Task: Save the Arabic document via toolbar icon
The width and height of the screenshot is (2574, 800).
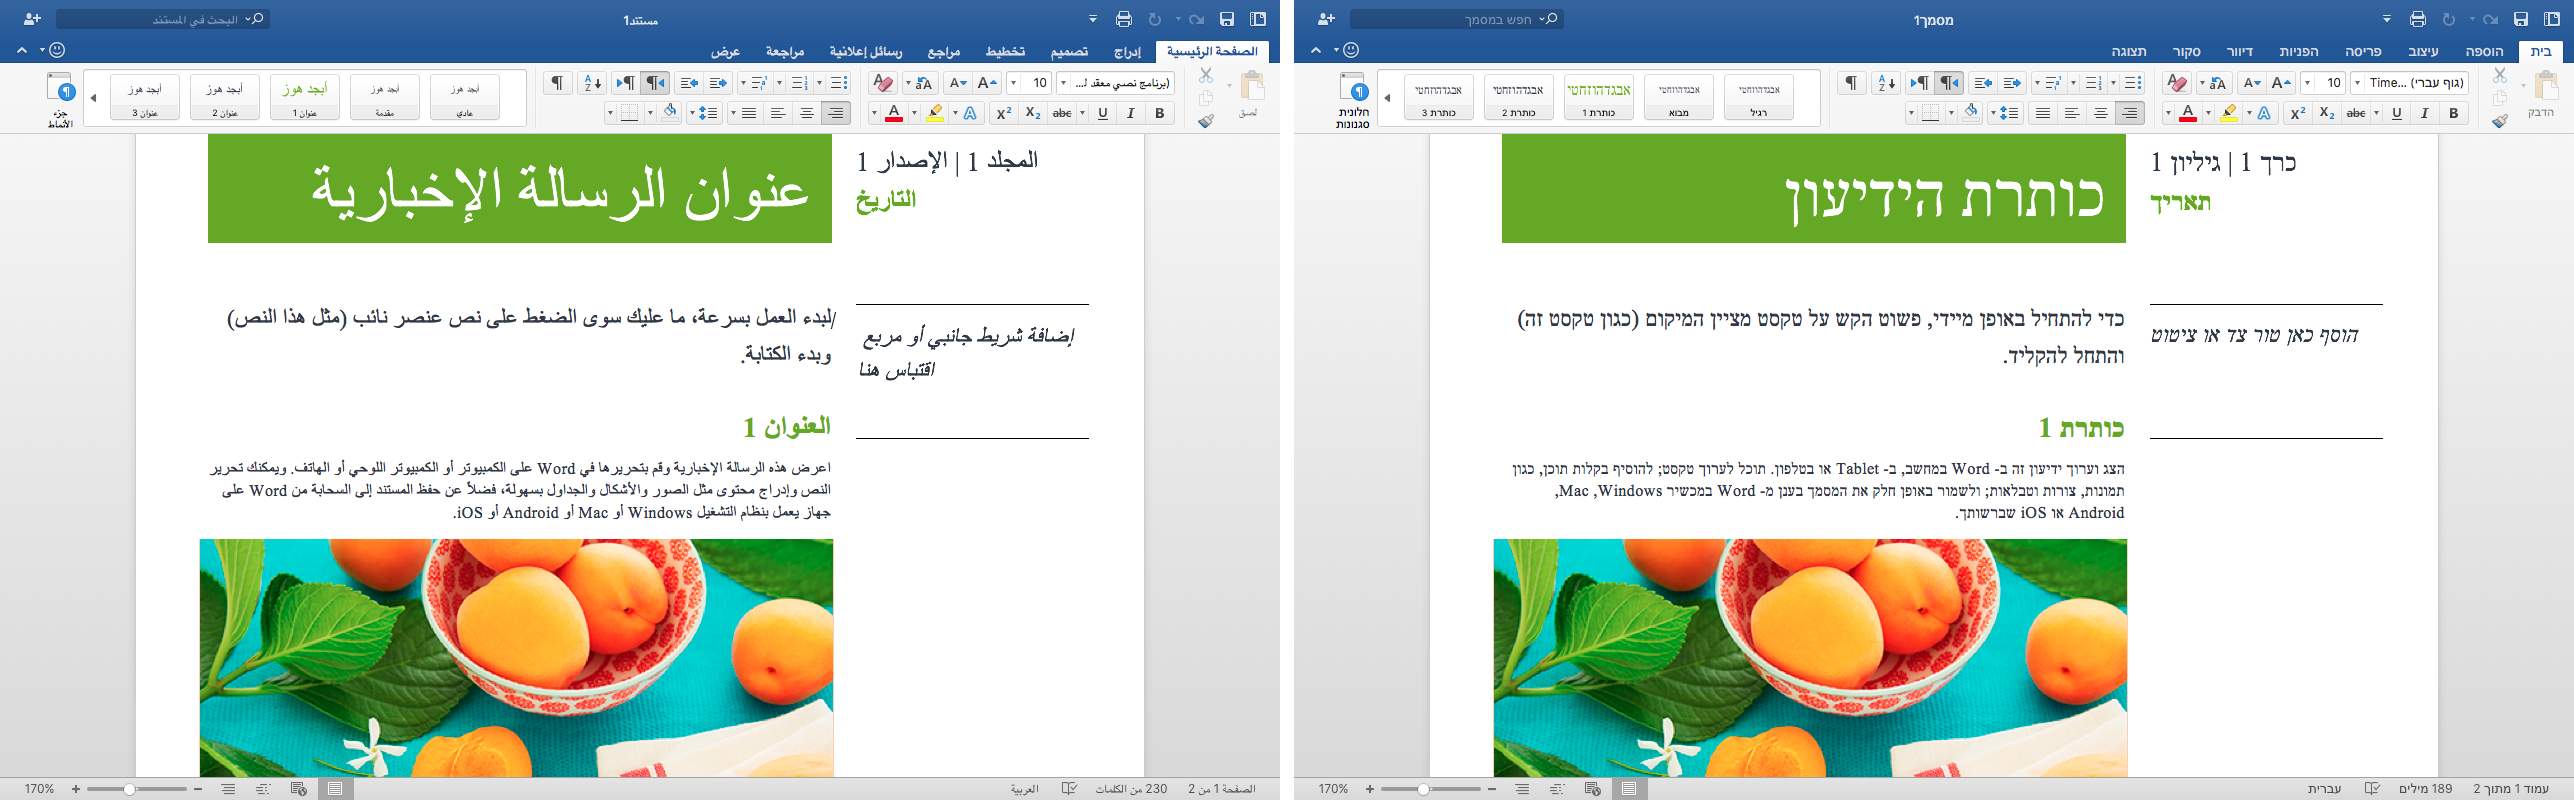Action: point(1227,19)
